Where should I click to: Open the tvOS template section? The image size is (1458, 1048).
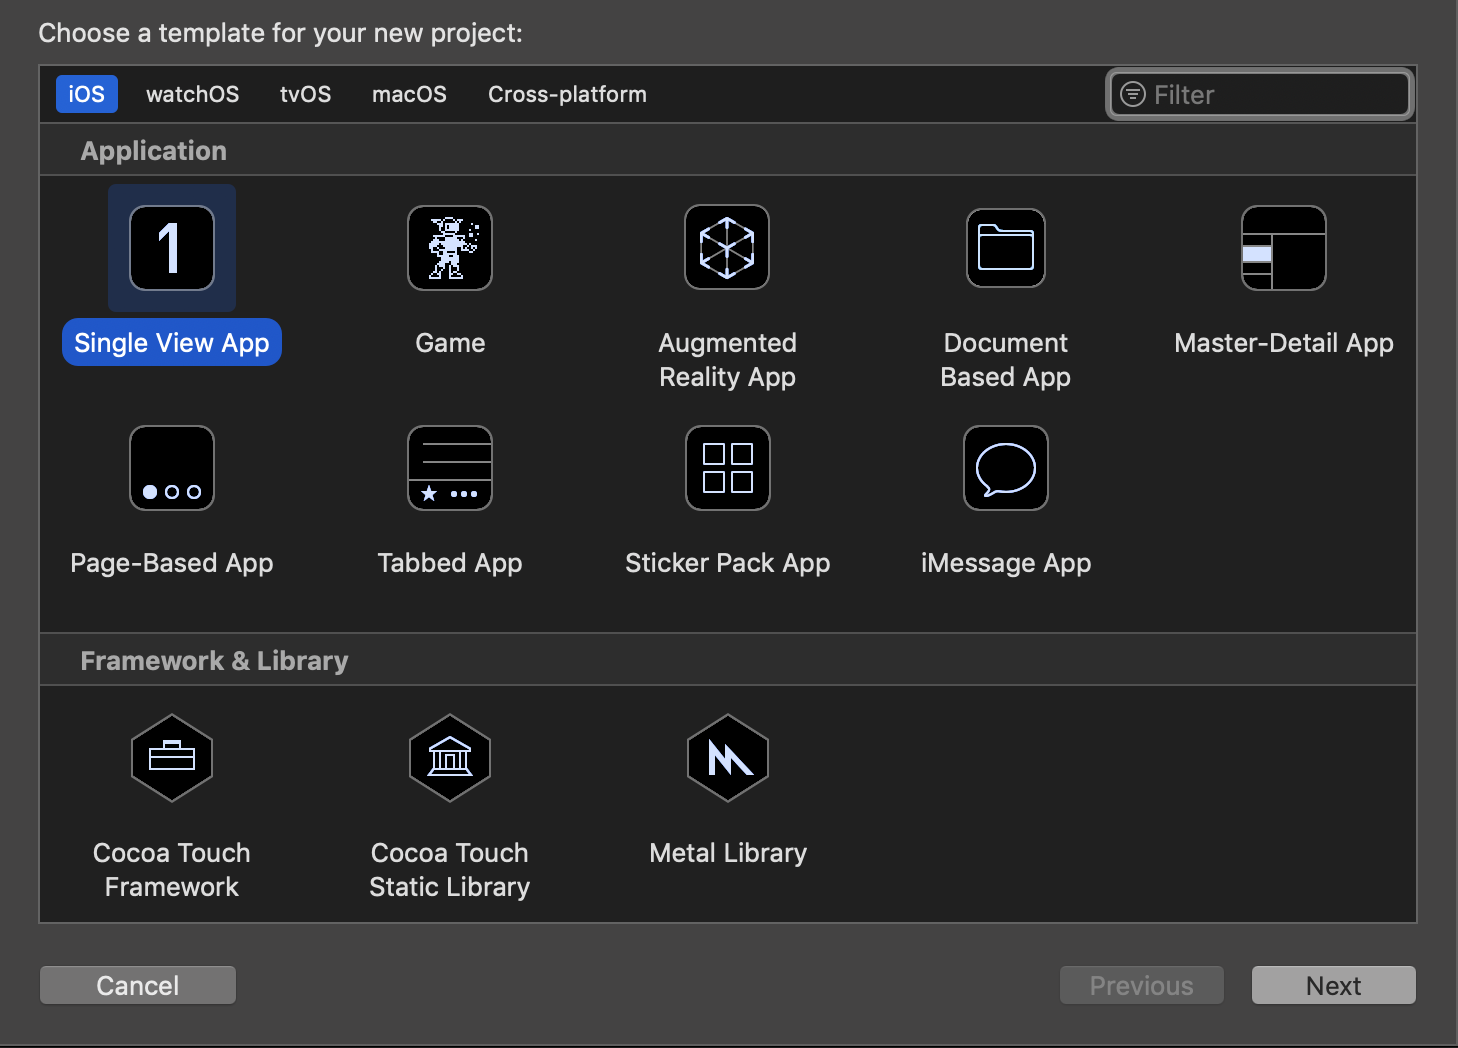[305, 93]
